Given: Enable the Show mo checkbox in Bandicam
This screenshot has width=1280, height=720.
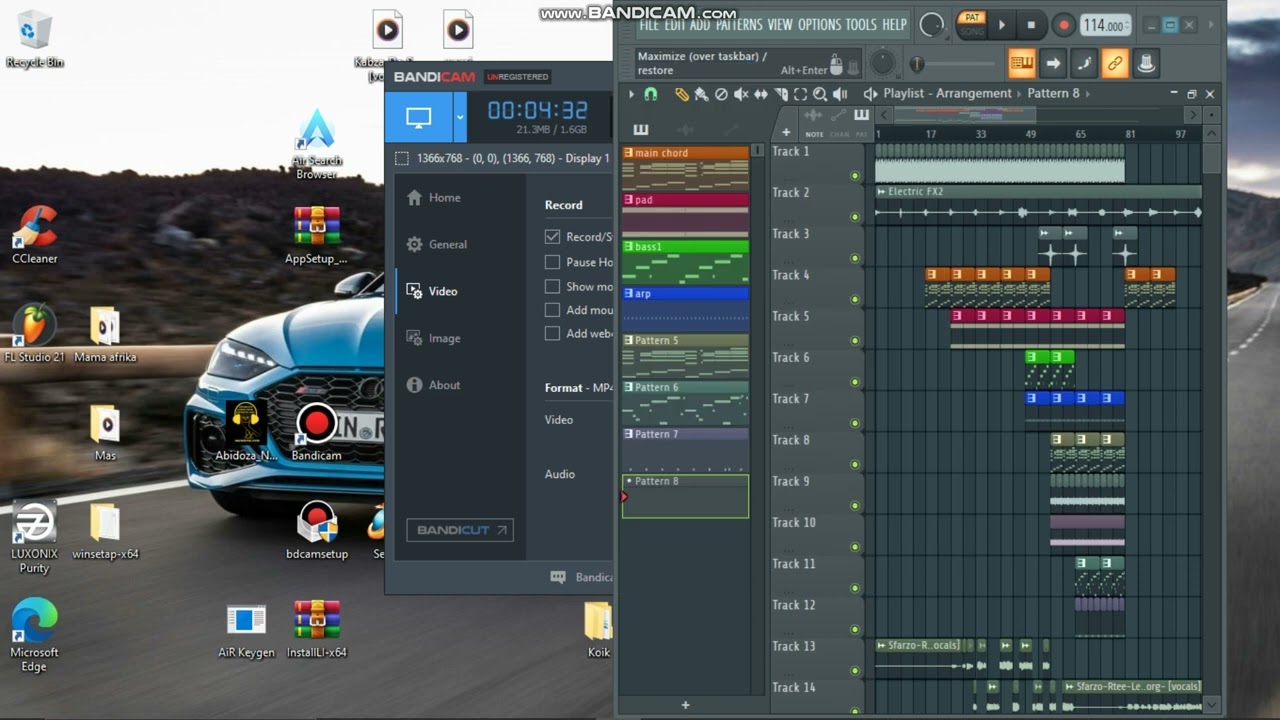Looking at the screenshot, I should (x=552, y=286).
